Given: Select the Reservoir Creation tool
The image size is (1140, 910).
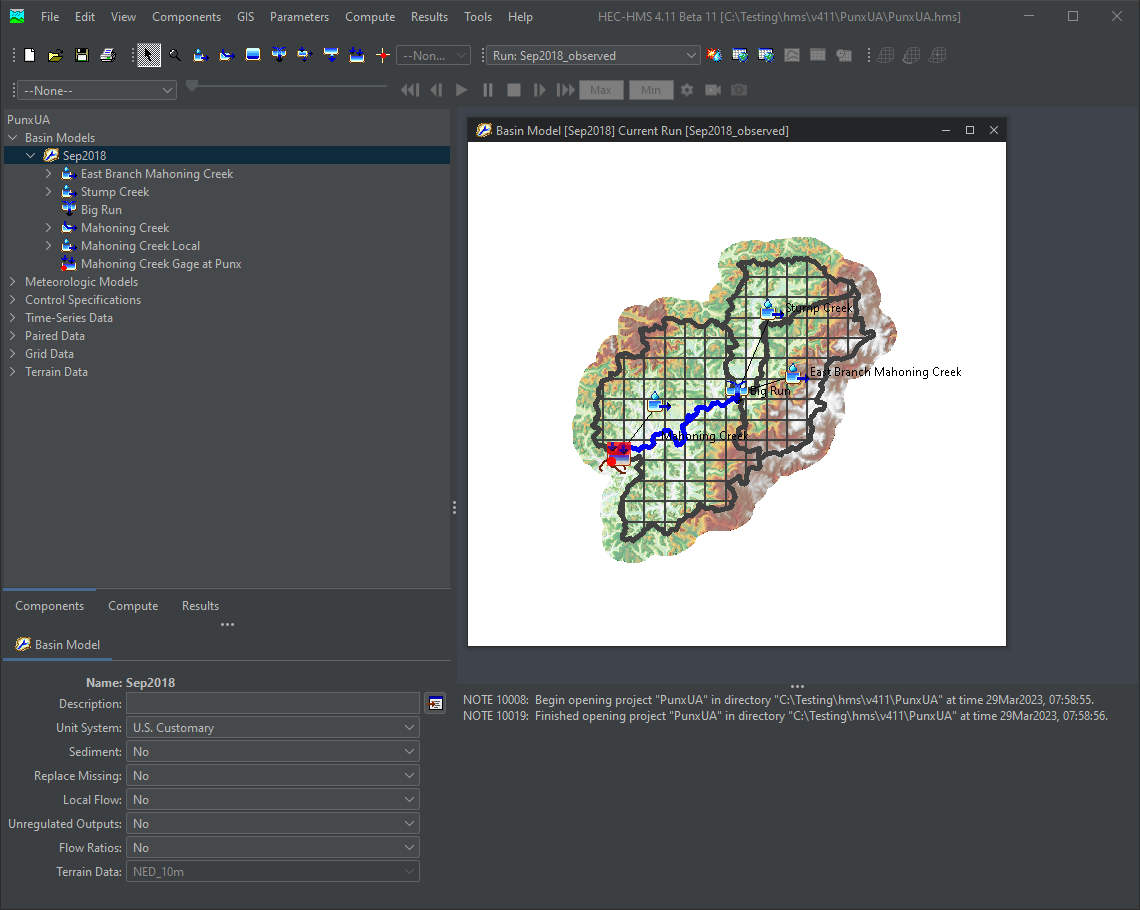Looking at the screenshot, I should point(253,56).
